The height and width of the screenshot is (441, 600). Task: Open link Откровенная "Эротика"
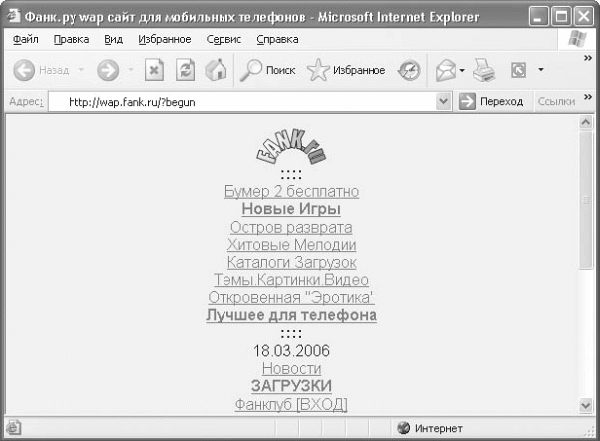pos(291,297)
